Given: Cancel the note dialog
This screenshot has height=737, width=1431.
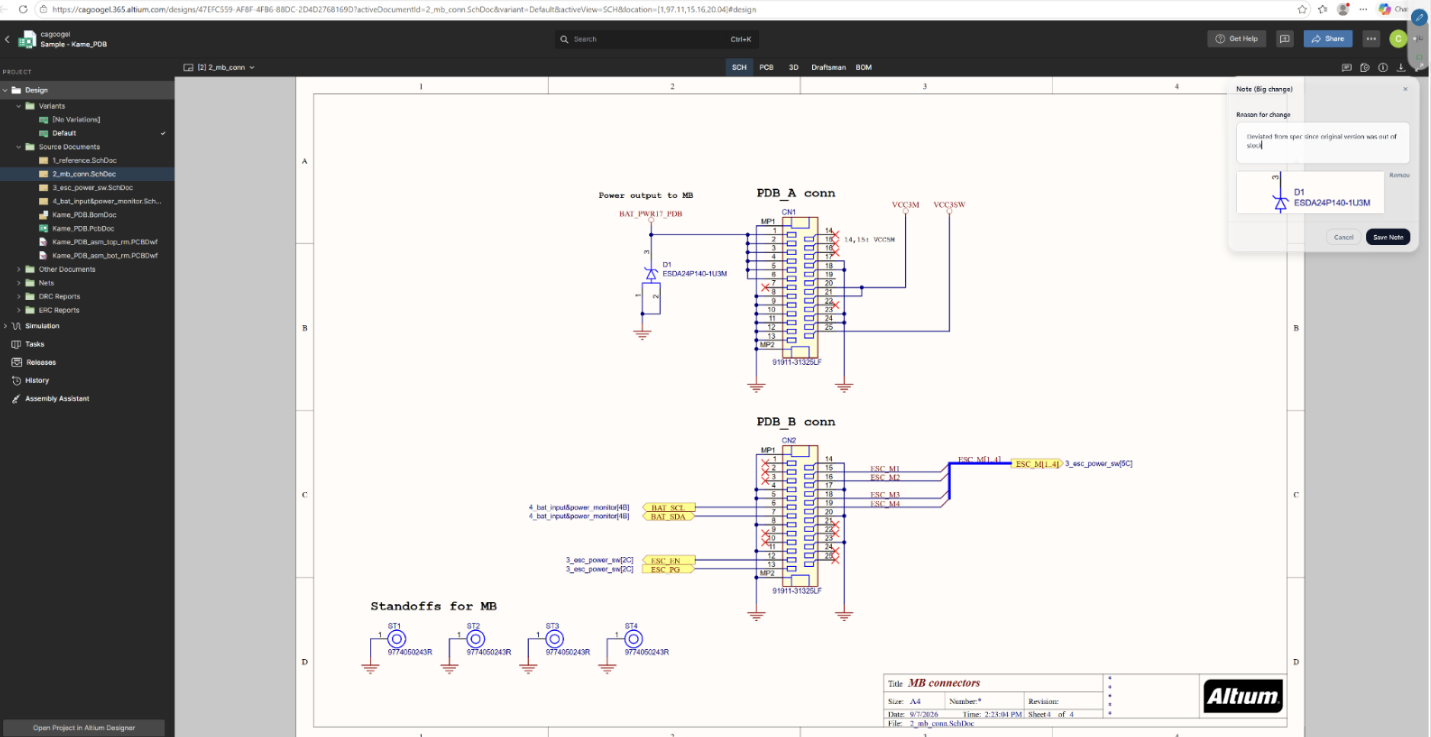Looking at the screenshot, I should tap(1344, 237).
